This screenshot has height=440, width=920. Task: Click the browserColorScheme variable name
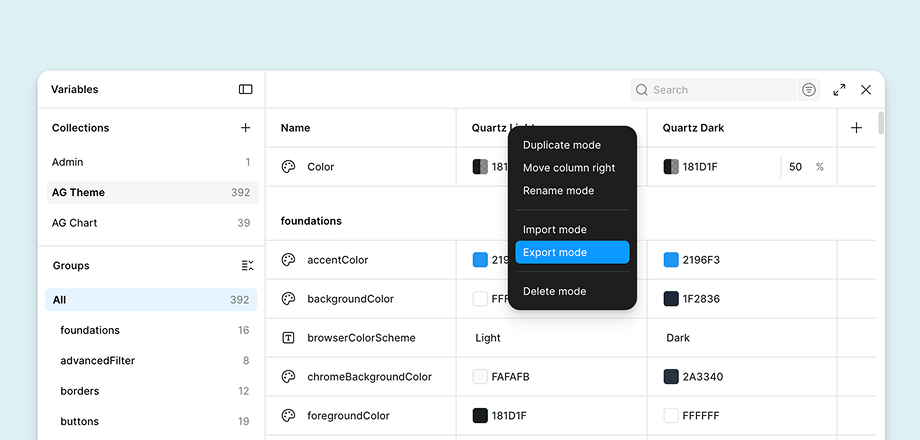click(361, 338)
